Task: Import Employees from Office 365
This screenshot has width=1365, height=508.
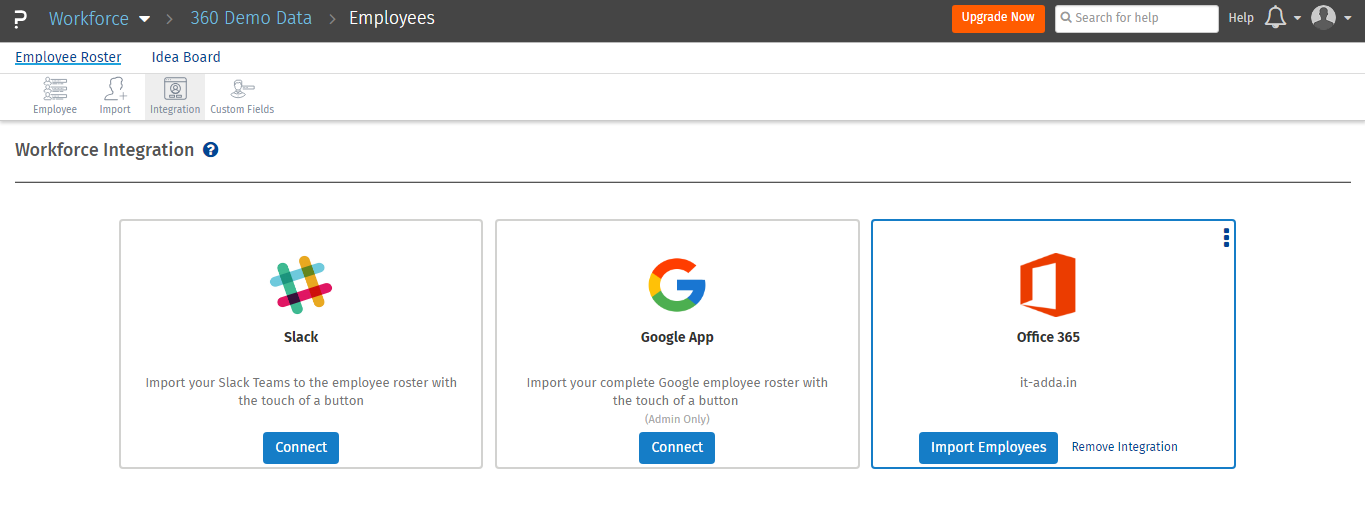Action: click(988, 447)
